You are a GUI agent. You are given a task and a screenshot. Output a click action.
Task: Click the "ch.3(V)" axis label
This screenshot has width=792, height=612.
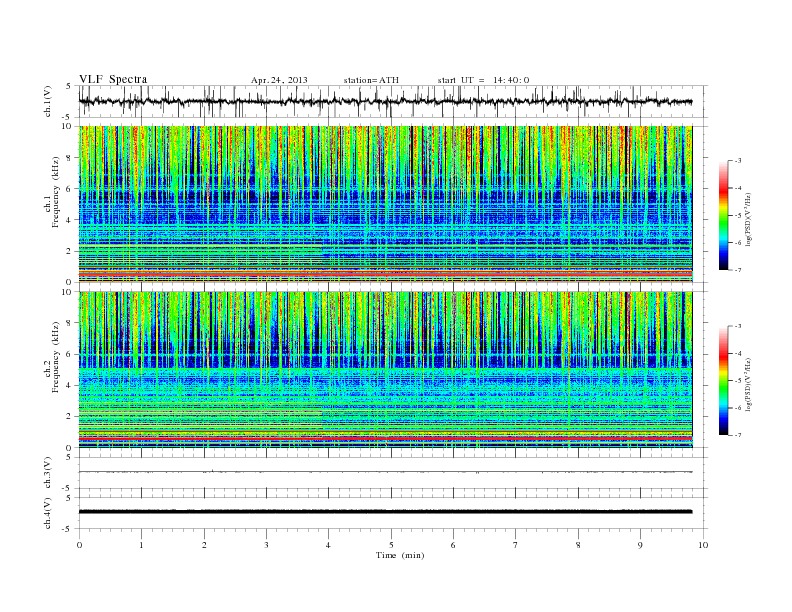pos(48,473)
